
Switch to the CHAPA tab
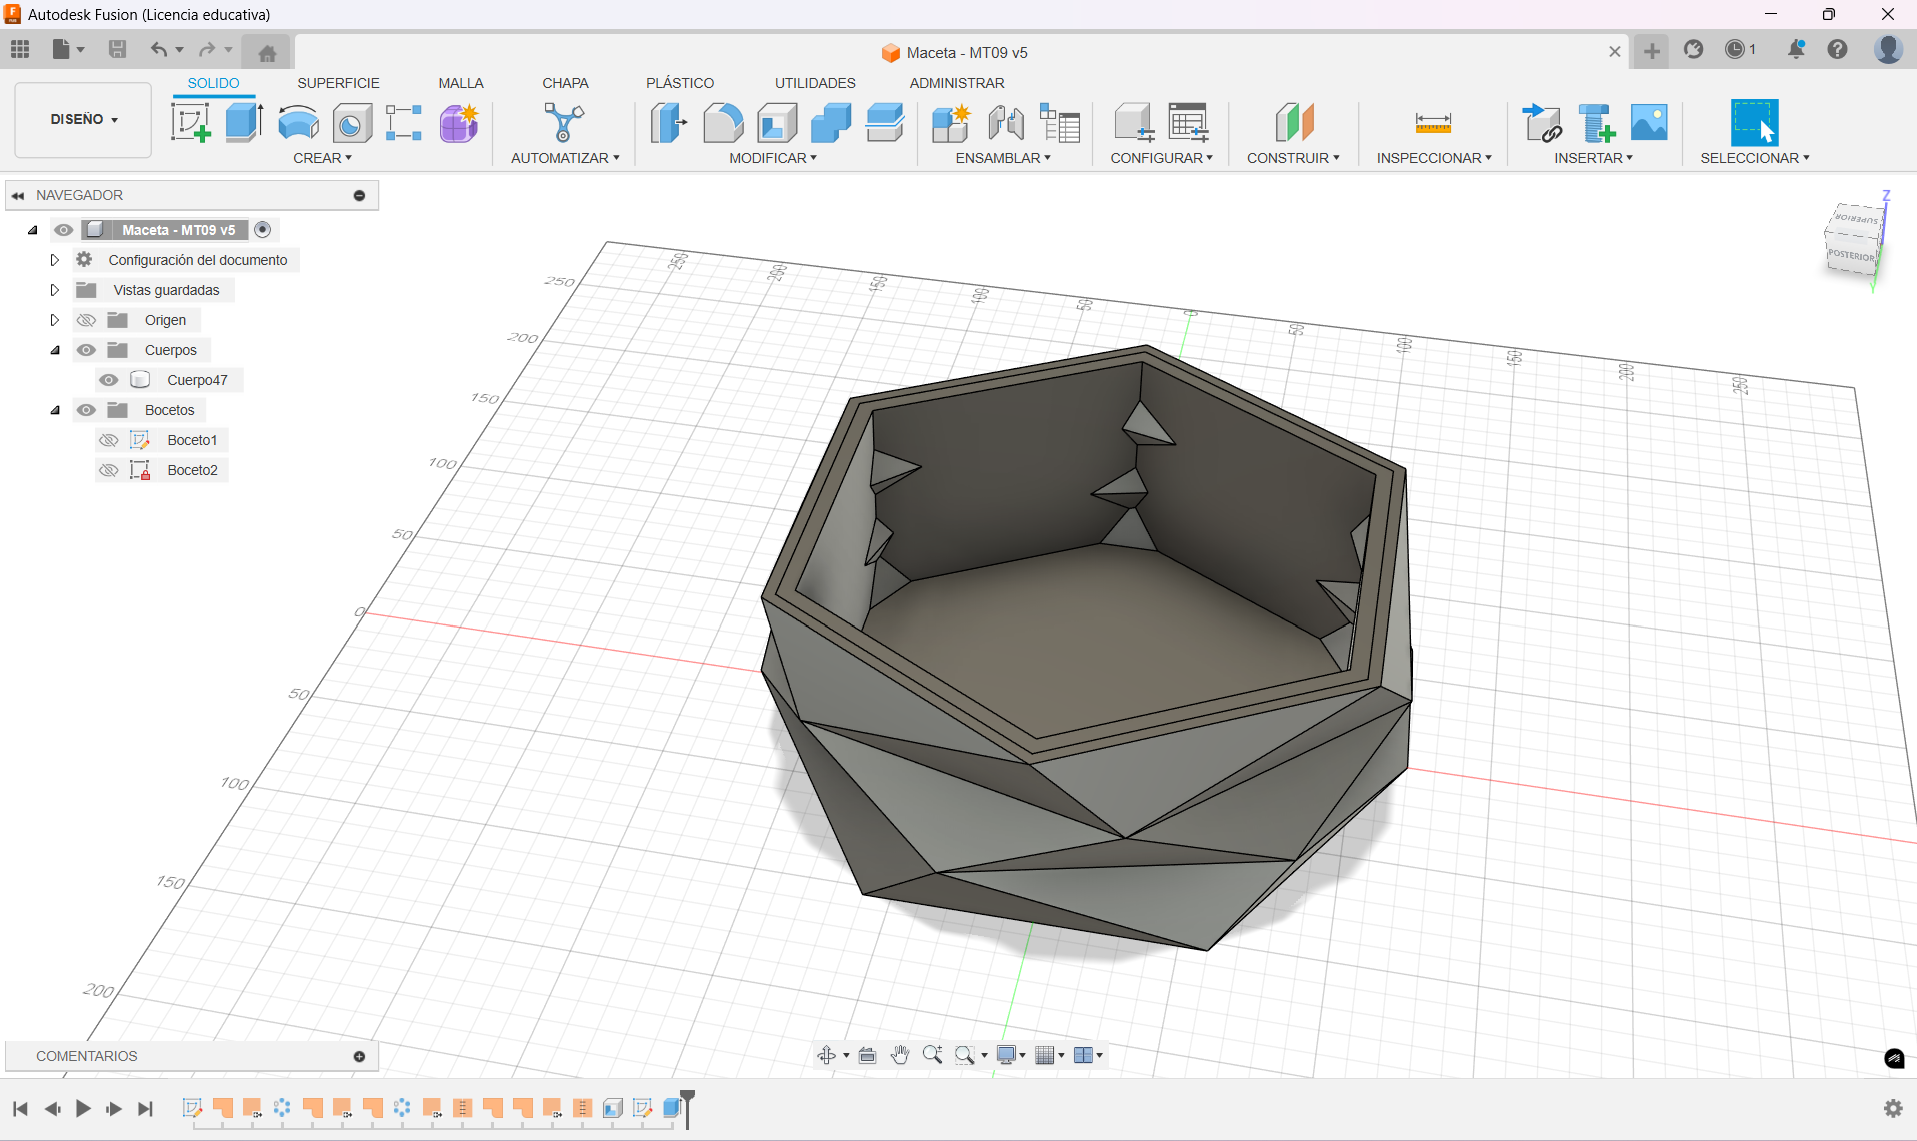coord(565,83)
